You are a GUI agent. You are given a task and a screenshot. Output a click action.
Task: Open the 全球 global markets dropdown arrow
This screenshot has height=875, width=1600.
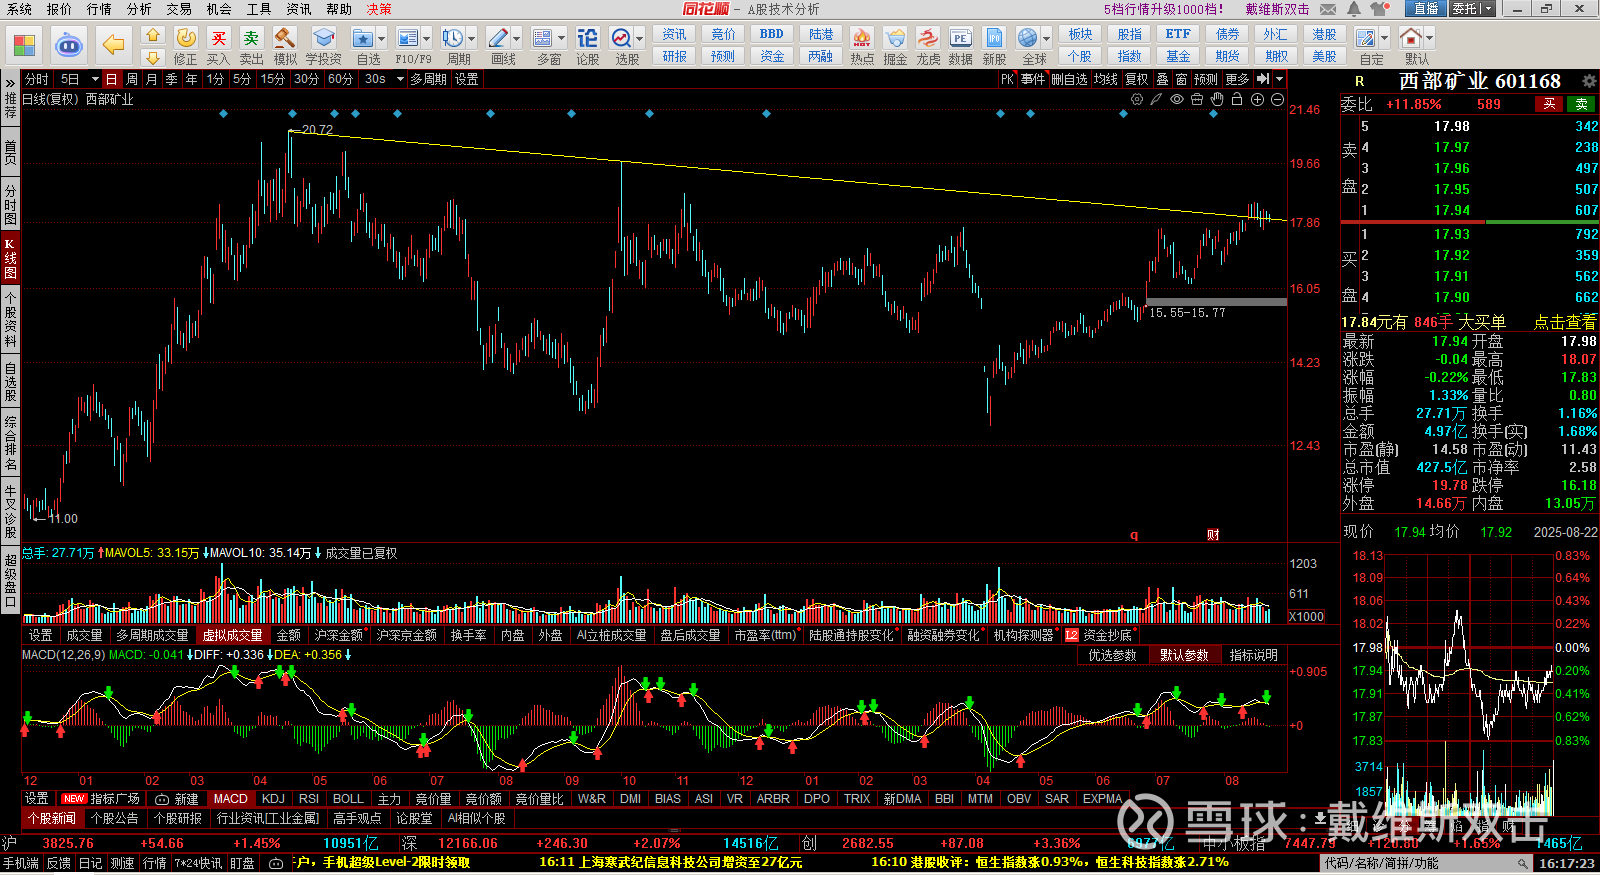click(1047, 39)
